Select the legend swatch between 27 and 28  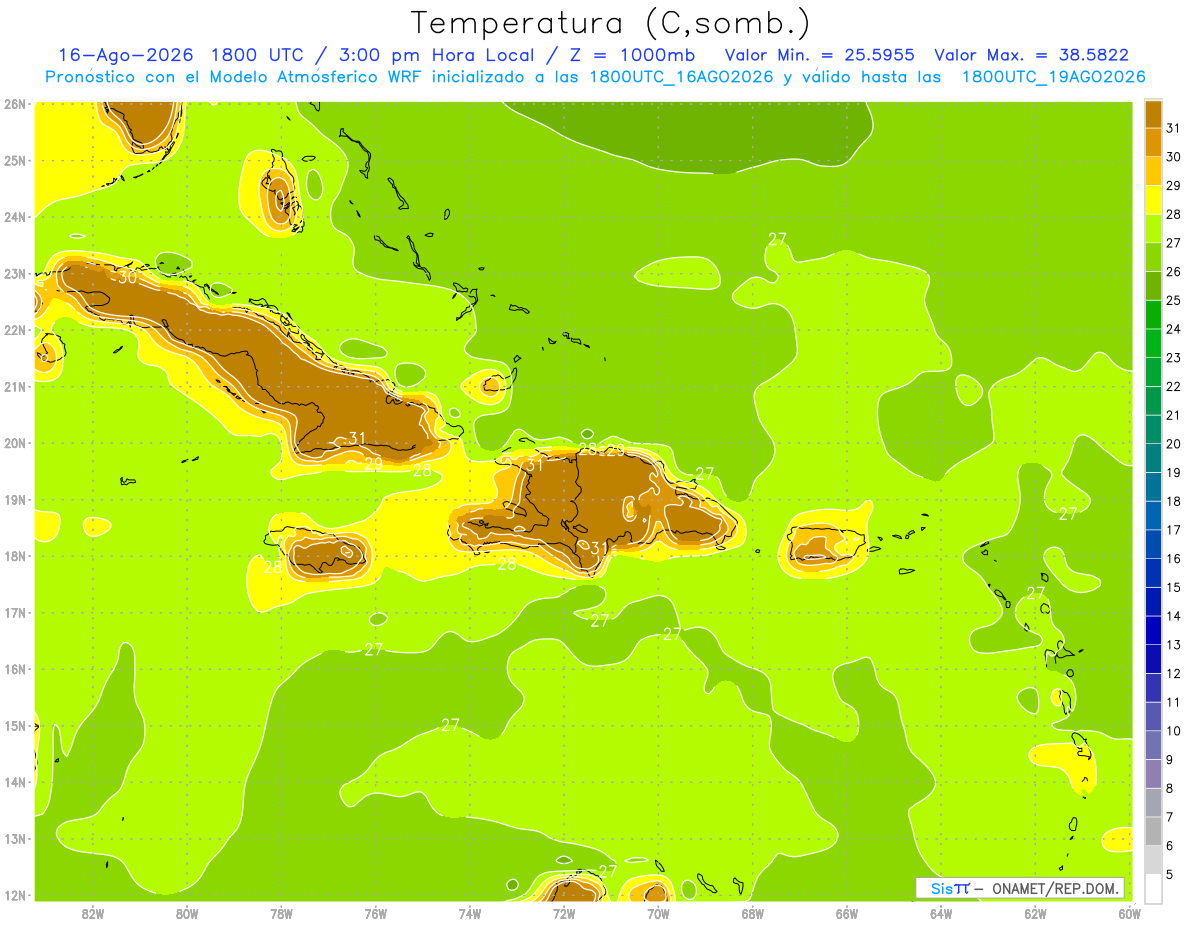pos(1152,228)
